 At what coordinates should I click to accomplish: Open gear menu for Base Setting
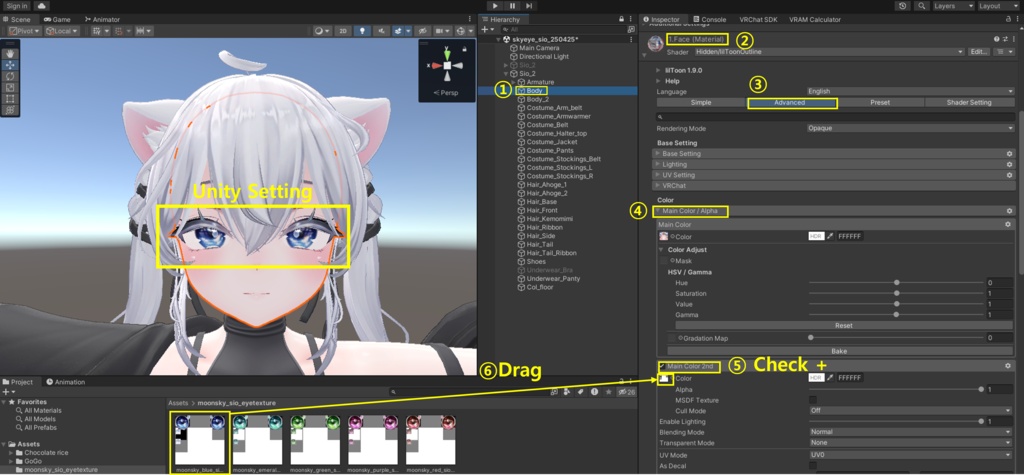[x=1009, y=154]
